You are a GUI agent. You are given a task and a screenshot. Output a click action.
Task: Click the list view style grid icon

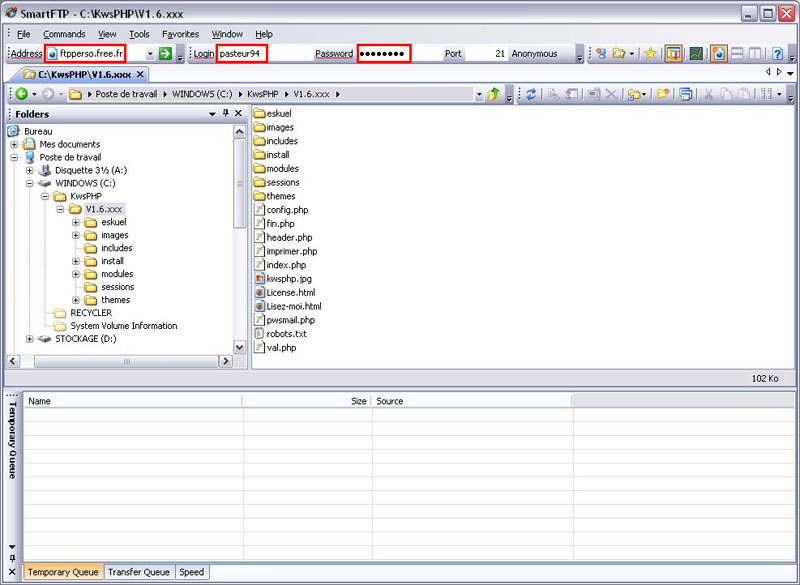coord(766,94)
